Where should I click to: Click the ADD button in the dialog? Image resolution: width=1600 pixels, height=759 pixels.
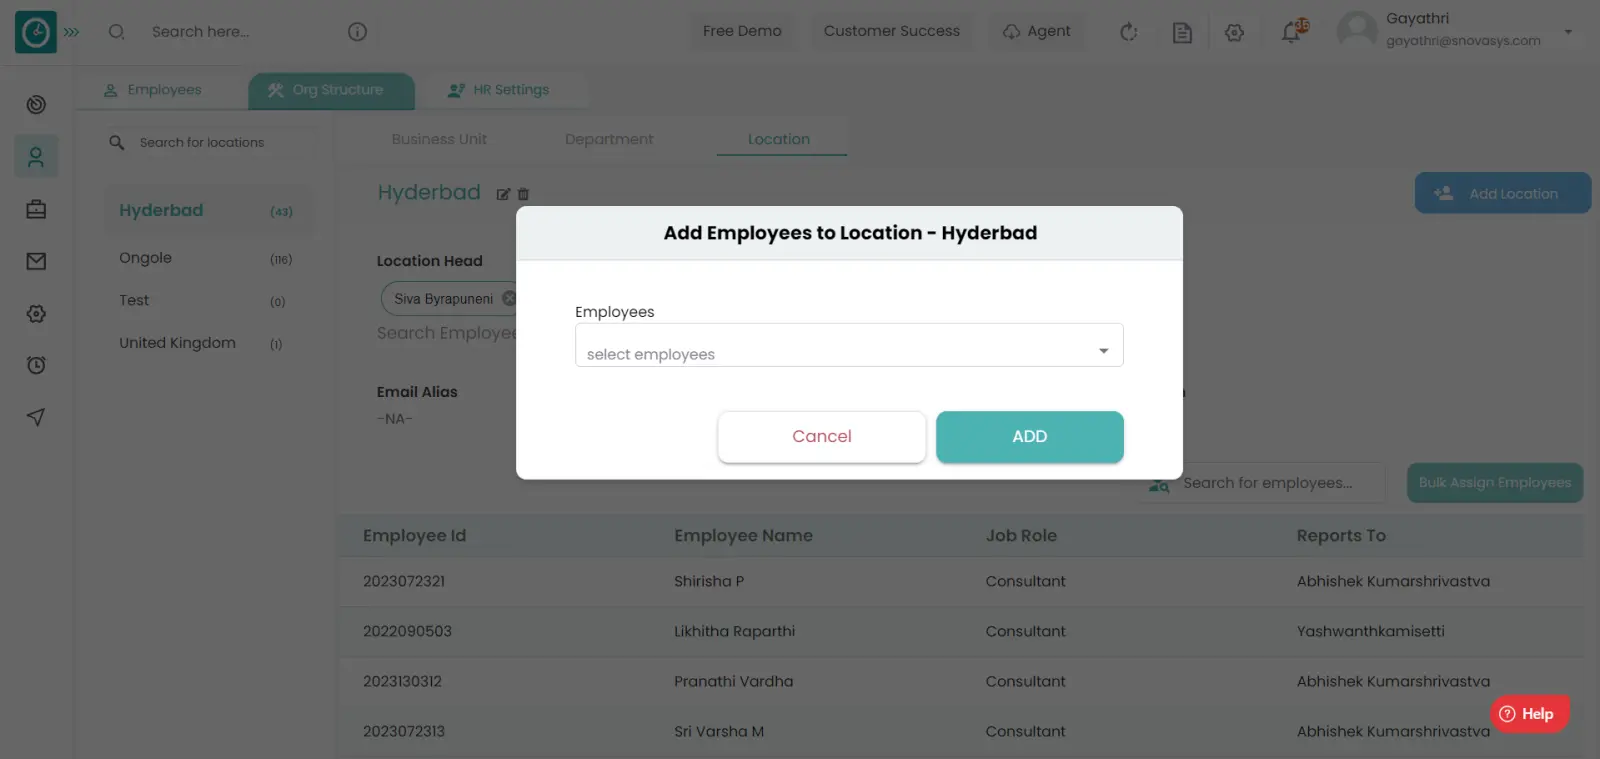tap(1030, 437)
